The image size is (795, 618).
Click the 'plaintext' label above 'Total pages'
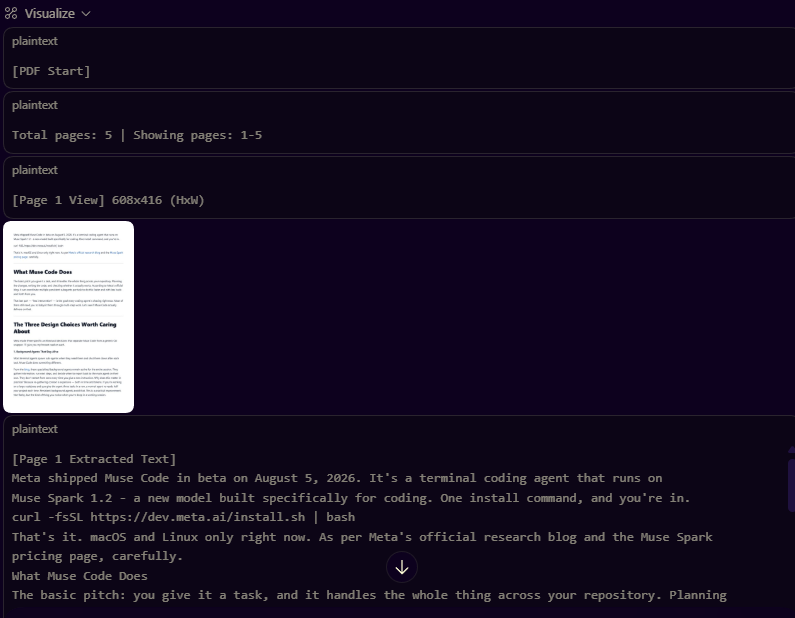[35, 105]
